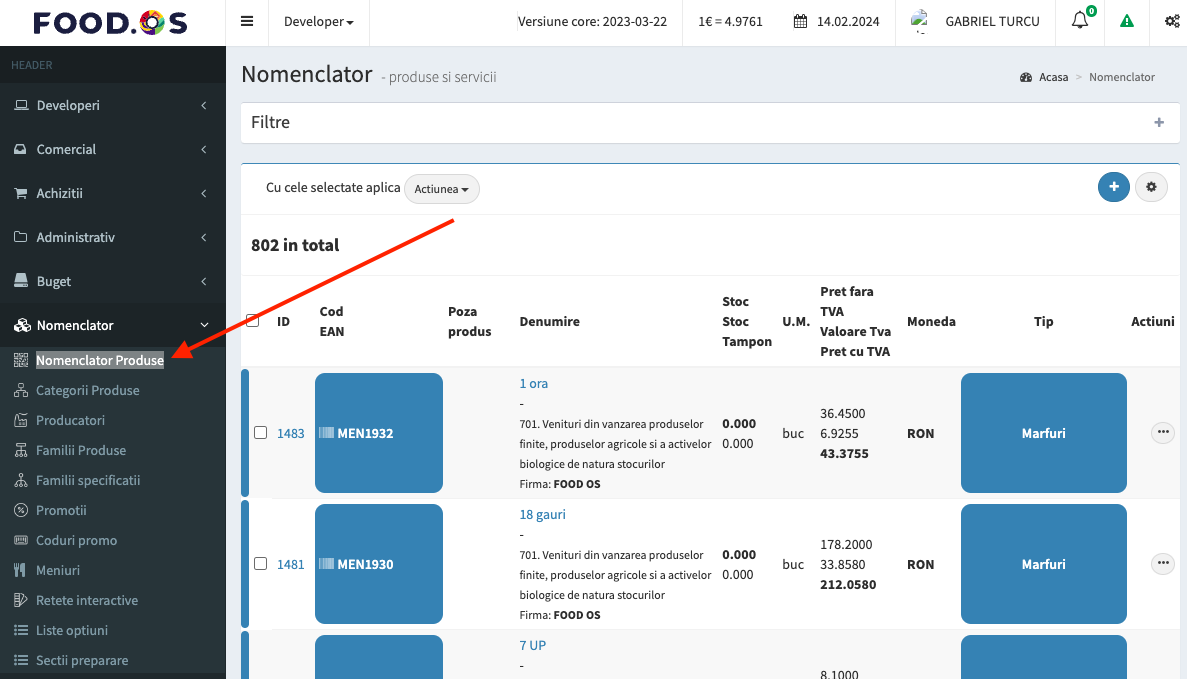The width and height of the screenshot is (1187, 679).
Task: Click the Comercial inbox icon
Action: [x=20, y=149]
